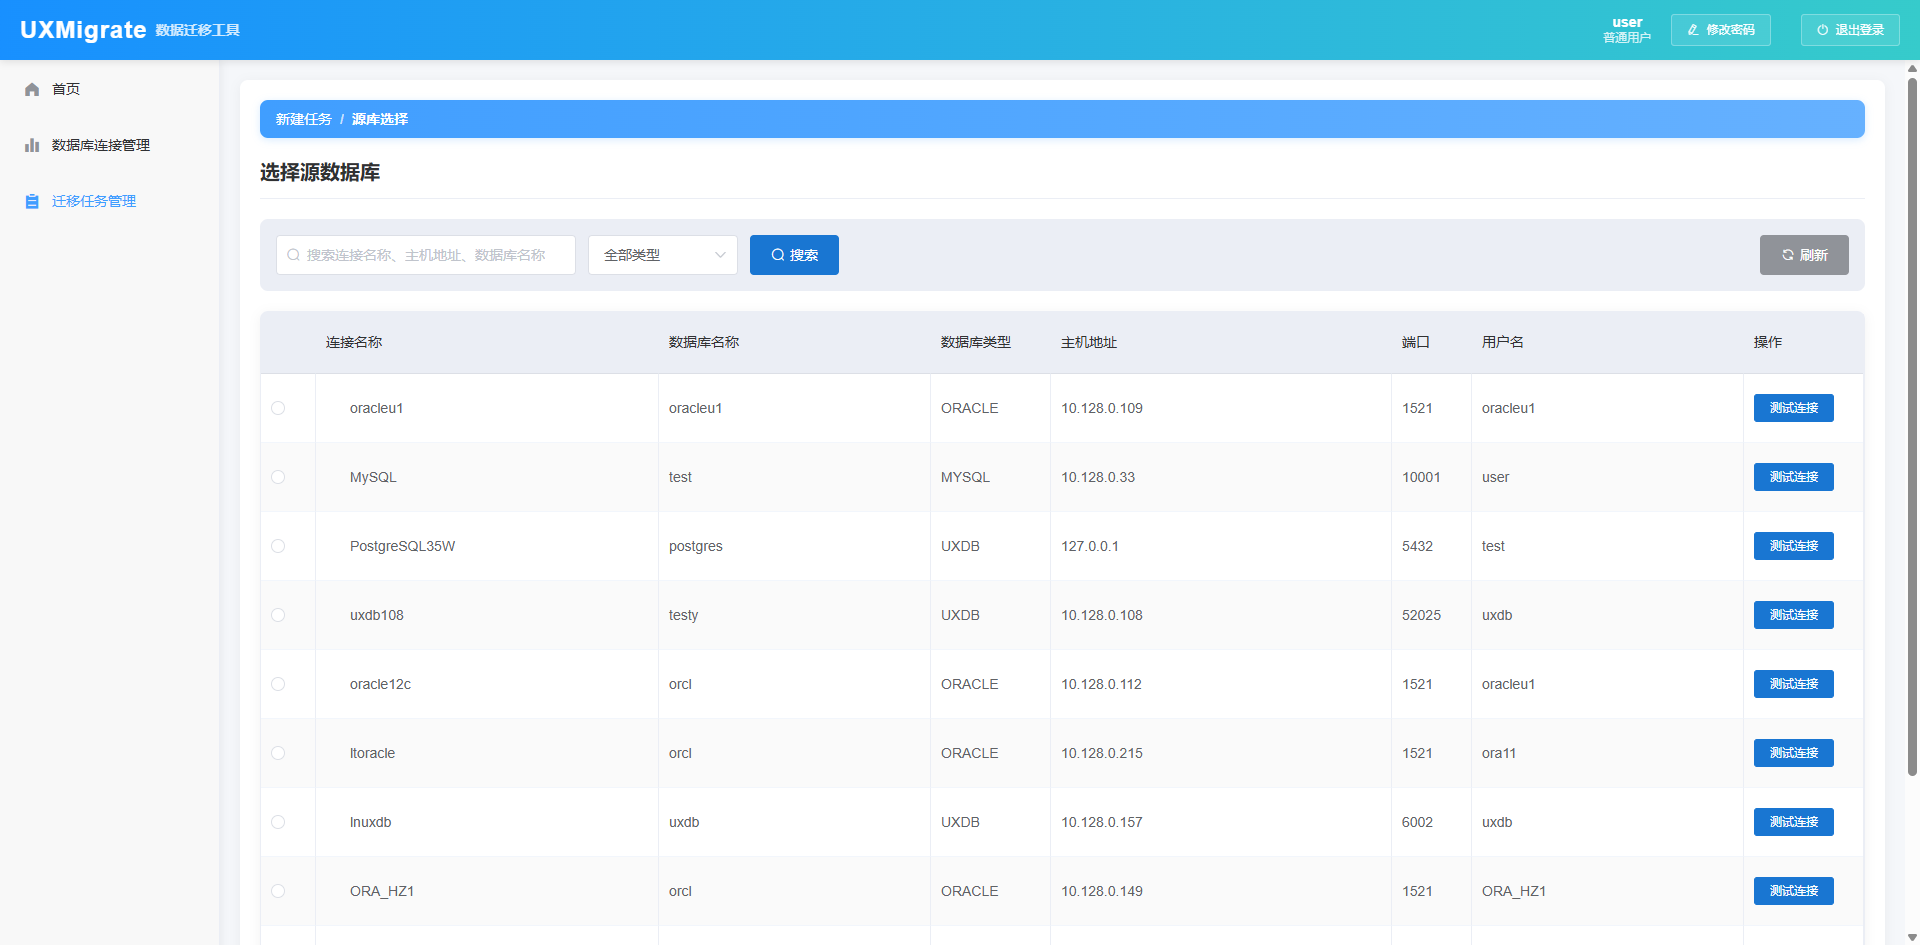Click the pencil icon on the 修改密码 button
Image resolution: width=1920 pixels, height=945 pixels.
point(1693,30)
